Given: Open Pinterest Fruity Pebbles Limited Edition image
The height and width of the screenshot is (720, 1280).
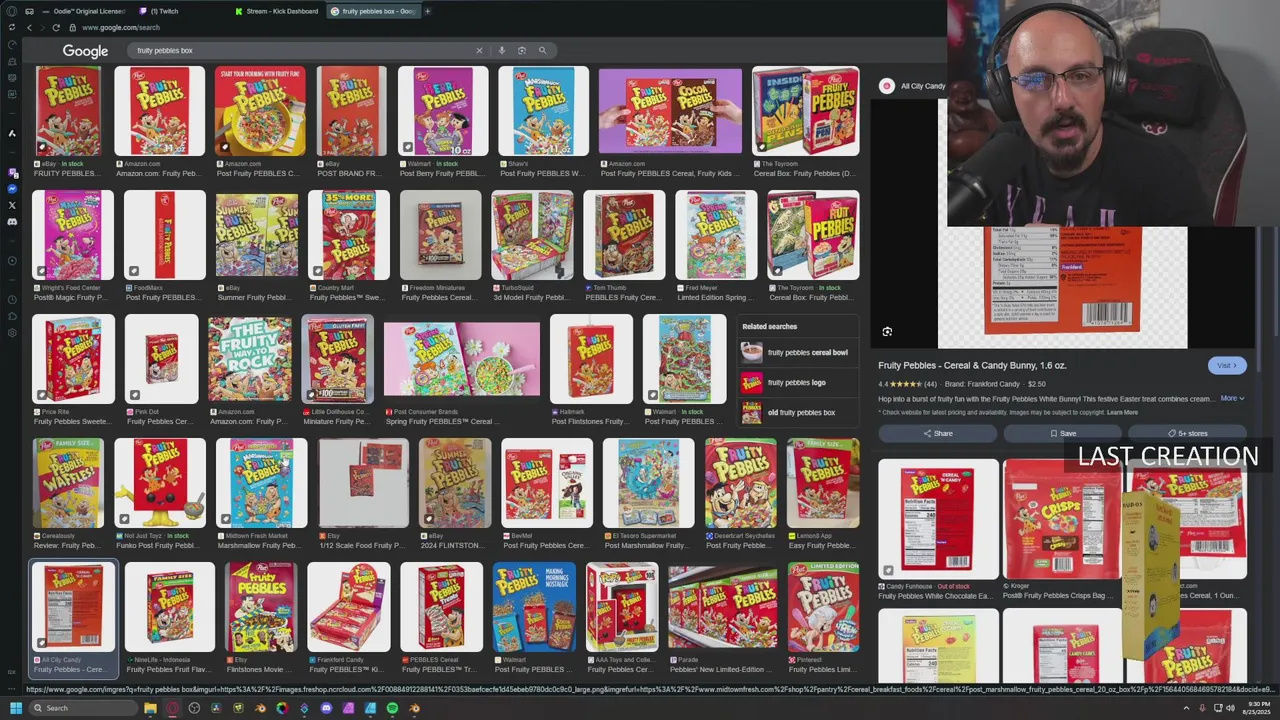Looking at the screenshot, I should pyautogui.click(x=823, y=607).
